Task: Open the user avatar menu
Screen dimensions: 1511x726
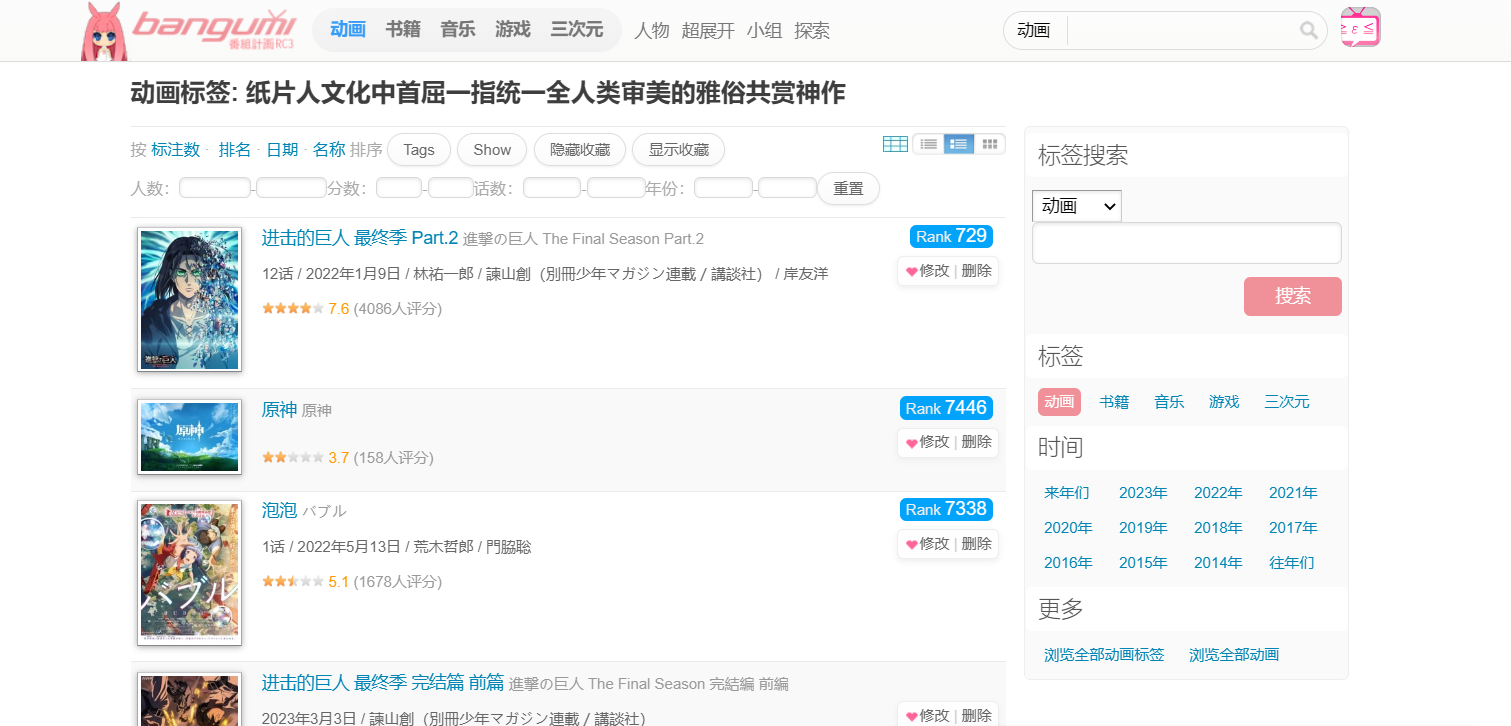Action: click(x=1360, y=27)
